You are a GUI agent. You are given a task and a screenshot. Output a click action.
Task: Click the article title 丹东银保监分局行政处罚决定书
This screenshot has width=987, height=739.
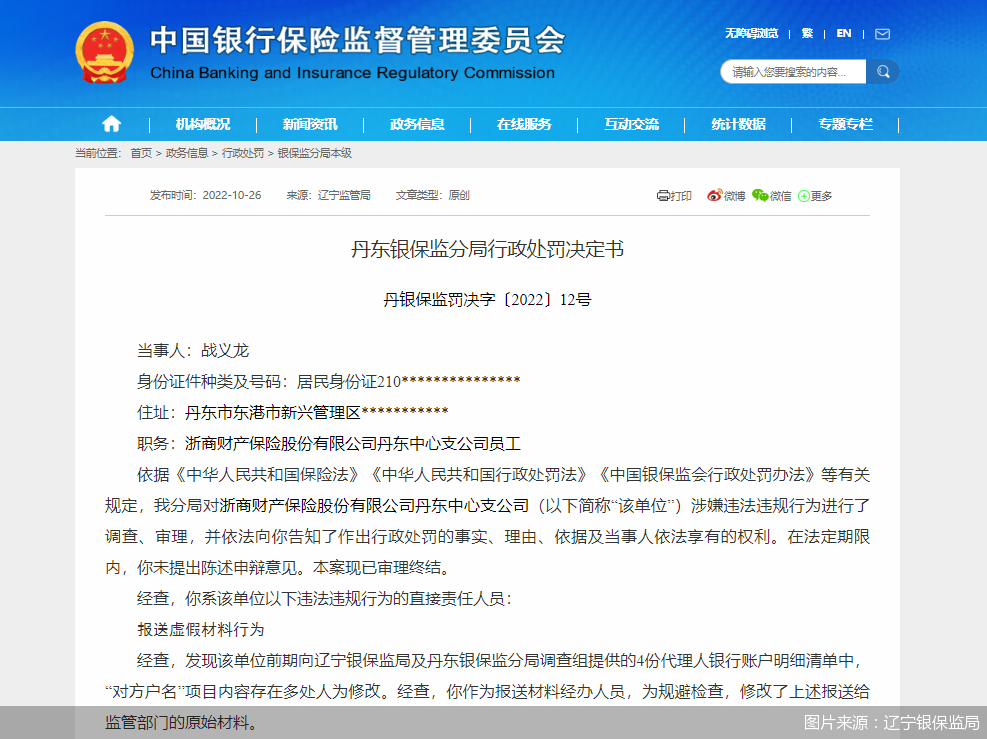(x=487, y=249)
